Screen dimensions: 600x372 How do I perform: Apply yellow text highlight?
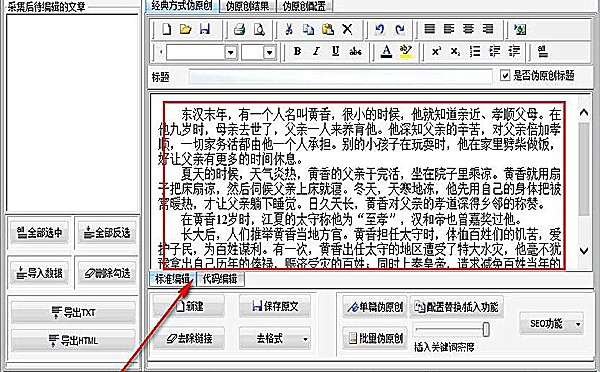click(406, 52)
